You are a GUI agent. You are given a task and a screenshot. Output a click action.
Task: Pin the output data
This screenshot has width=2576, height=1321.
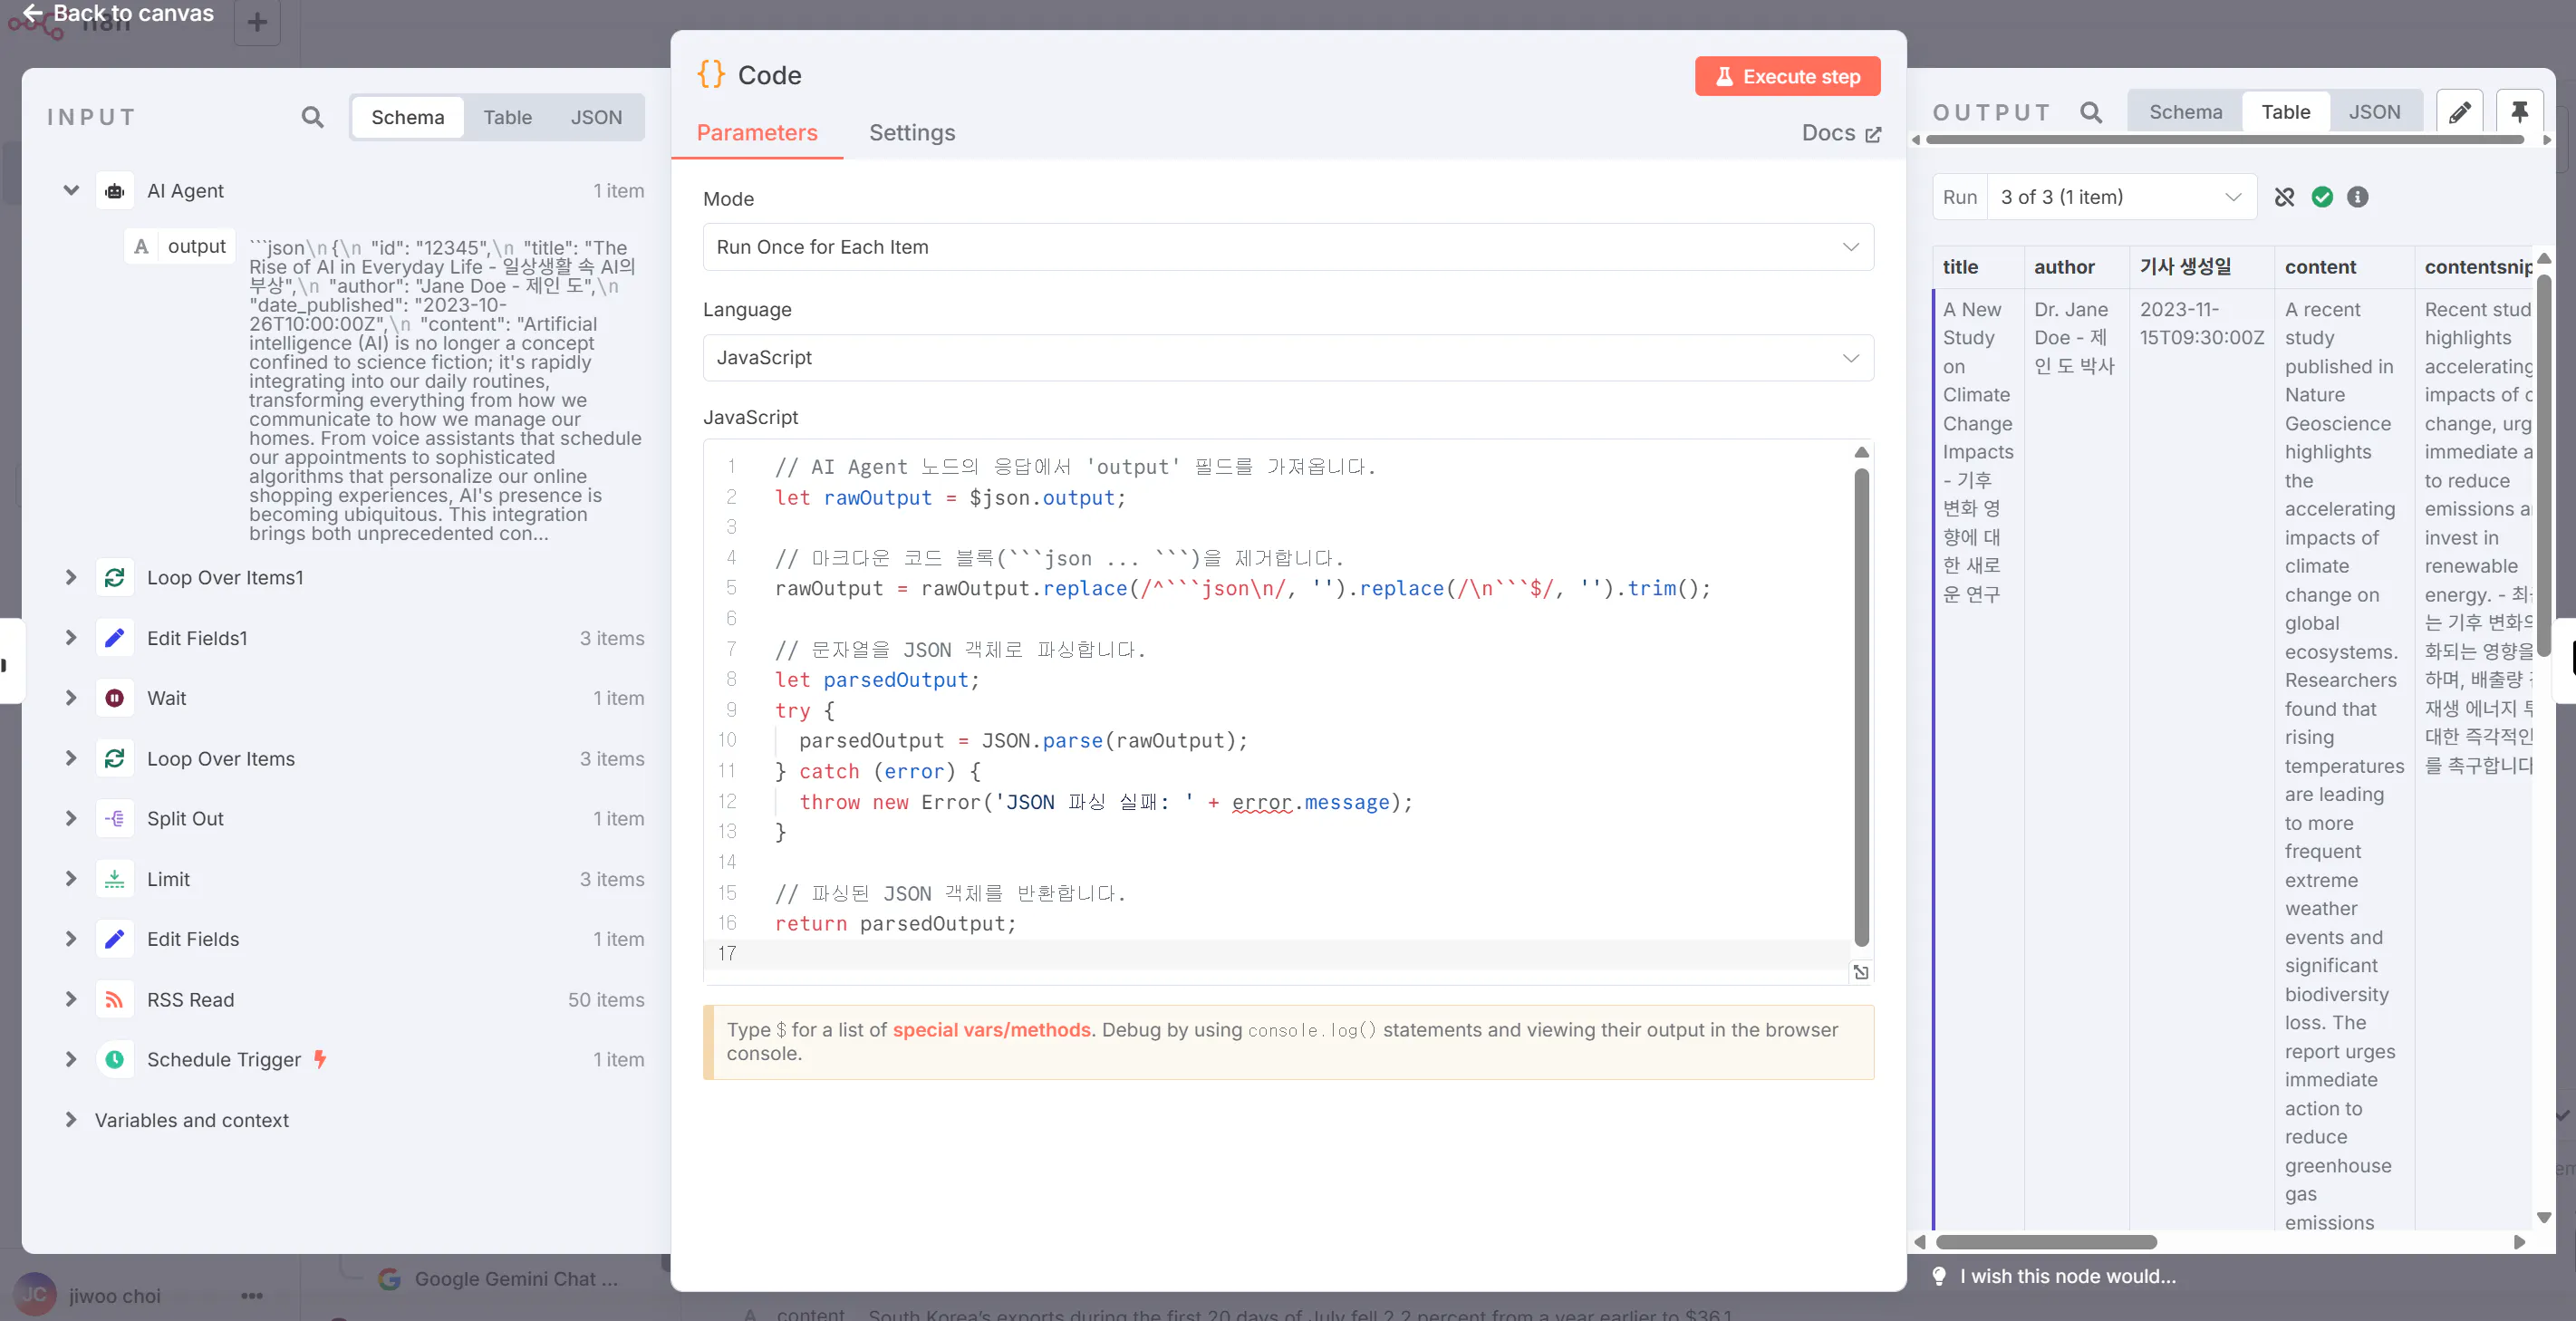2520,112
